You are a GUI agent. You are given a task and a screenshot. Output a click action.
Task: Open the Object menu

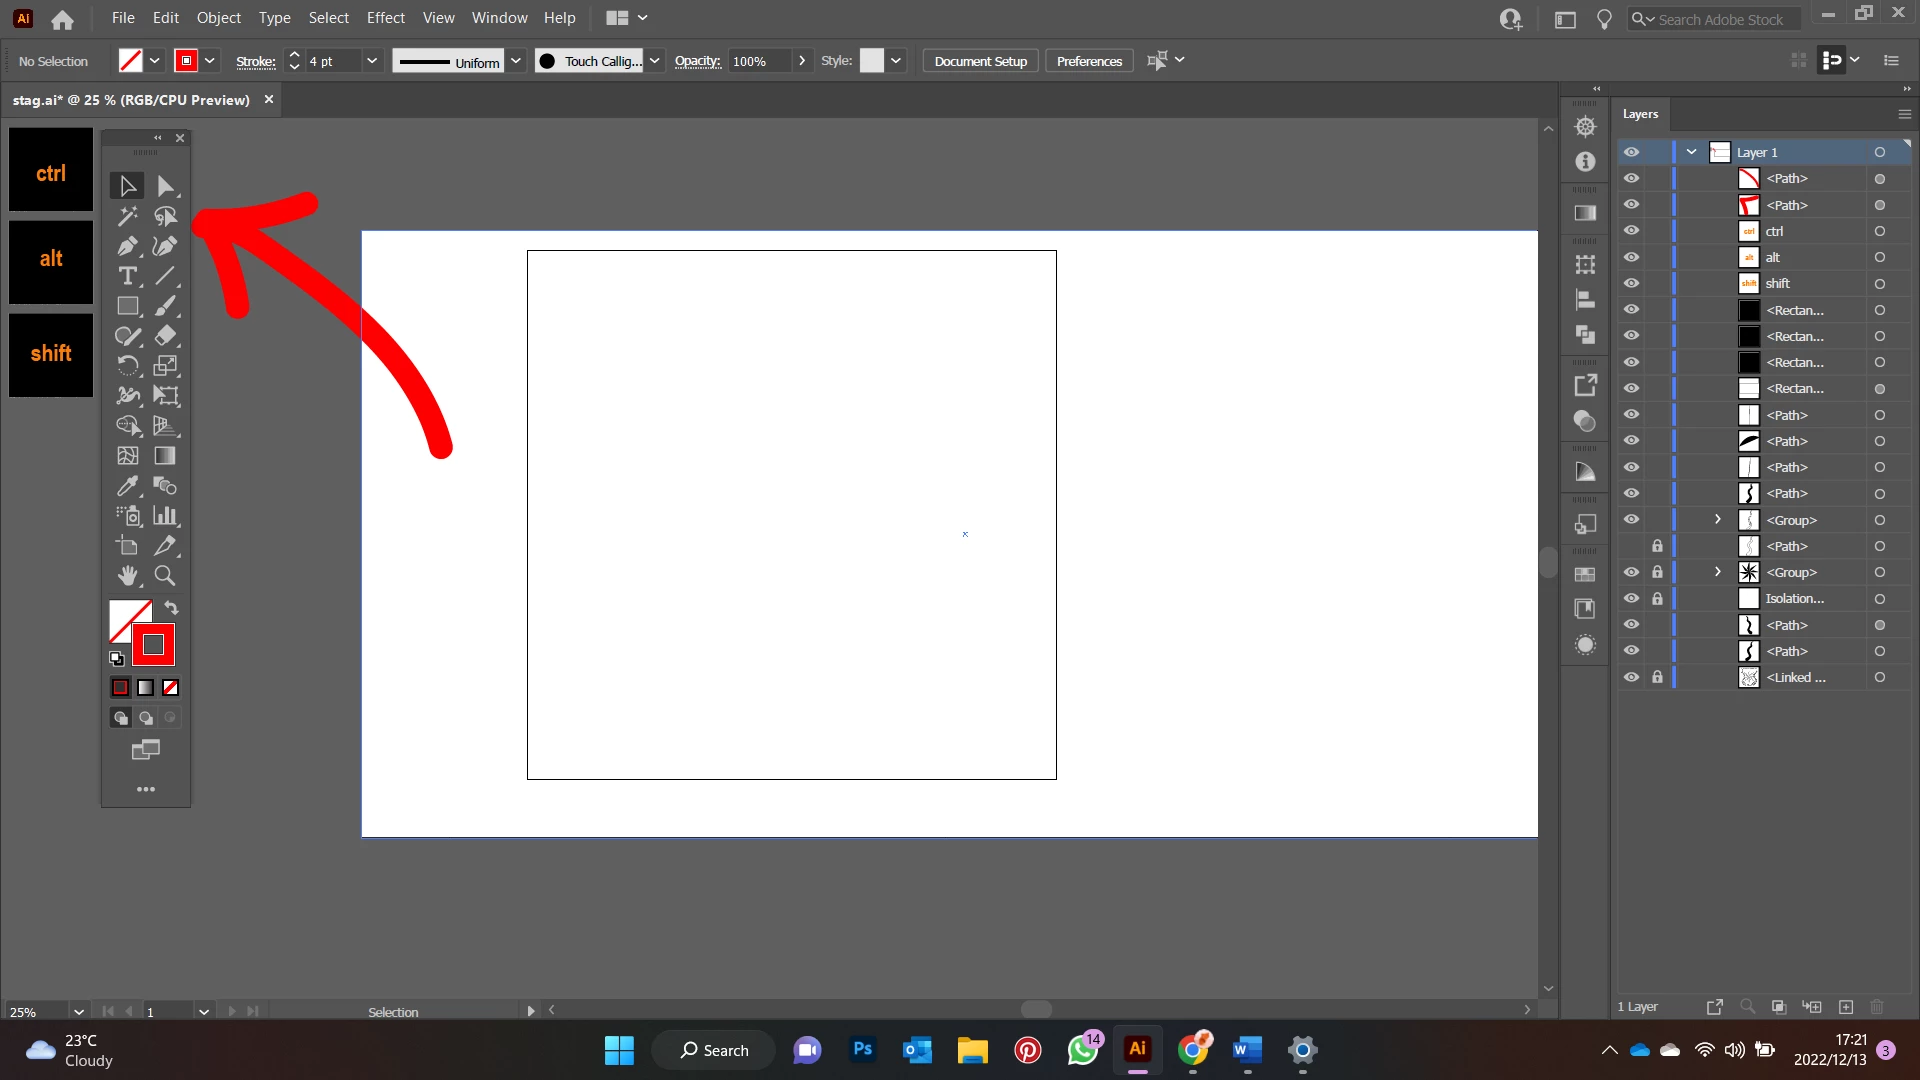tap(218, 18)
